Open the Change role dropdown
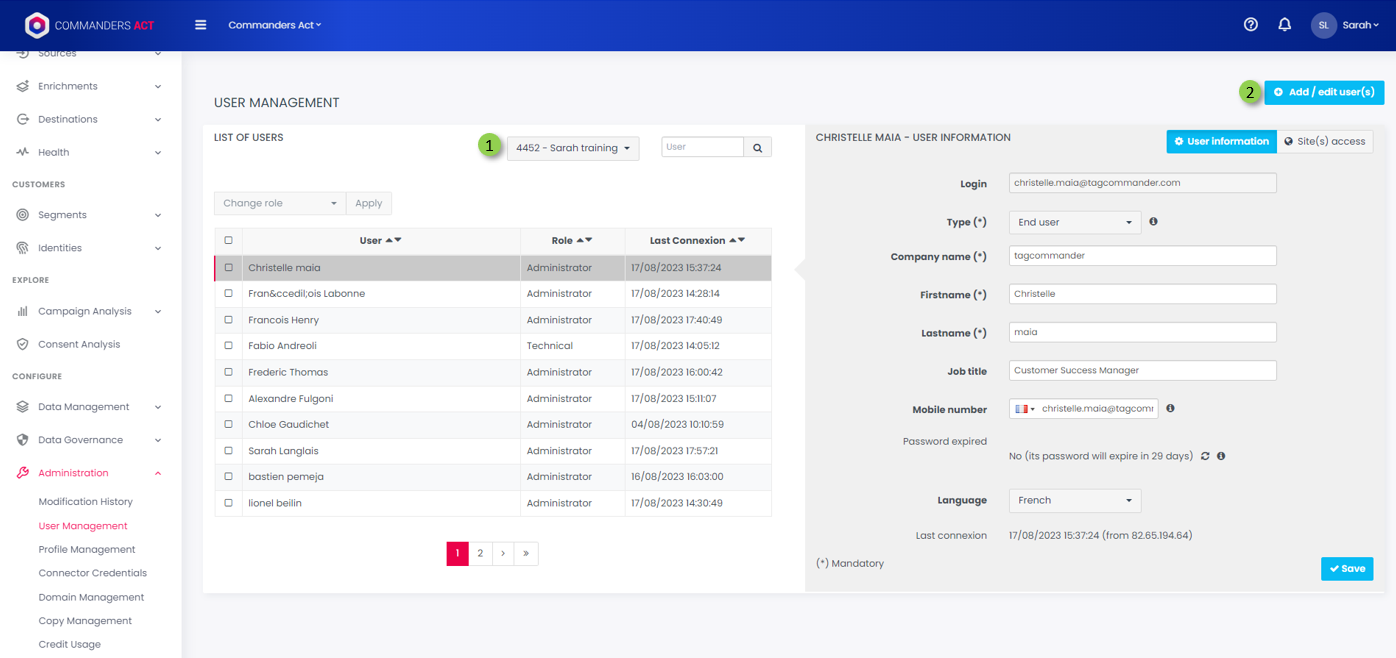This screenshot has height=658, width=1396. [x=279, y=203]
